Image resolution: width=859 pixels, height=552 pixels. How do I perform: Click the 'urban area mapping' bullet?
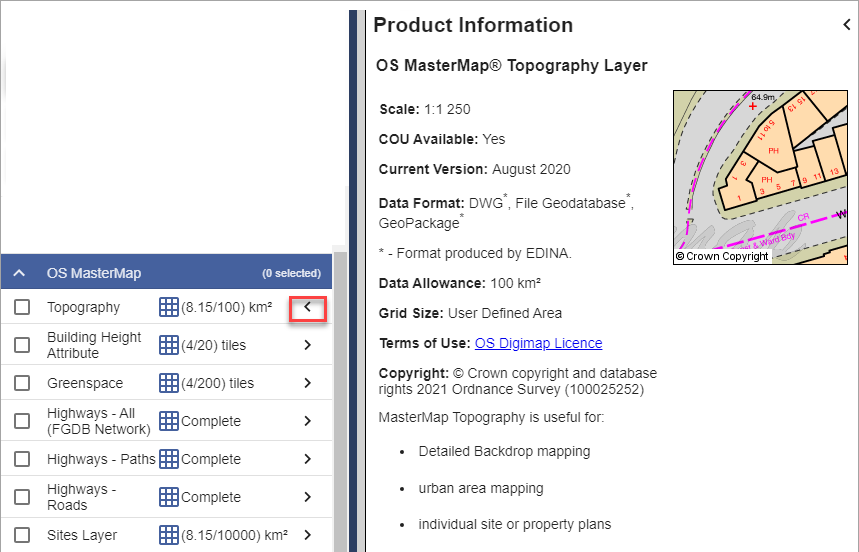481,488
